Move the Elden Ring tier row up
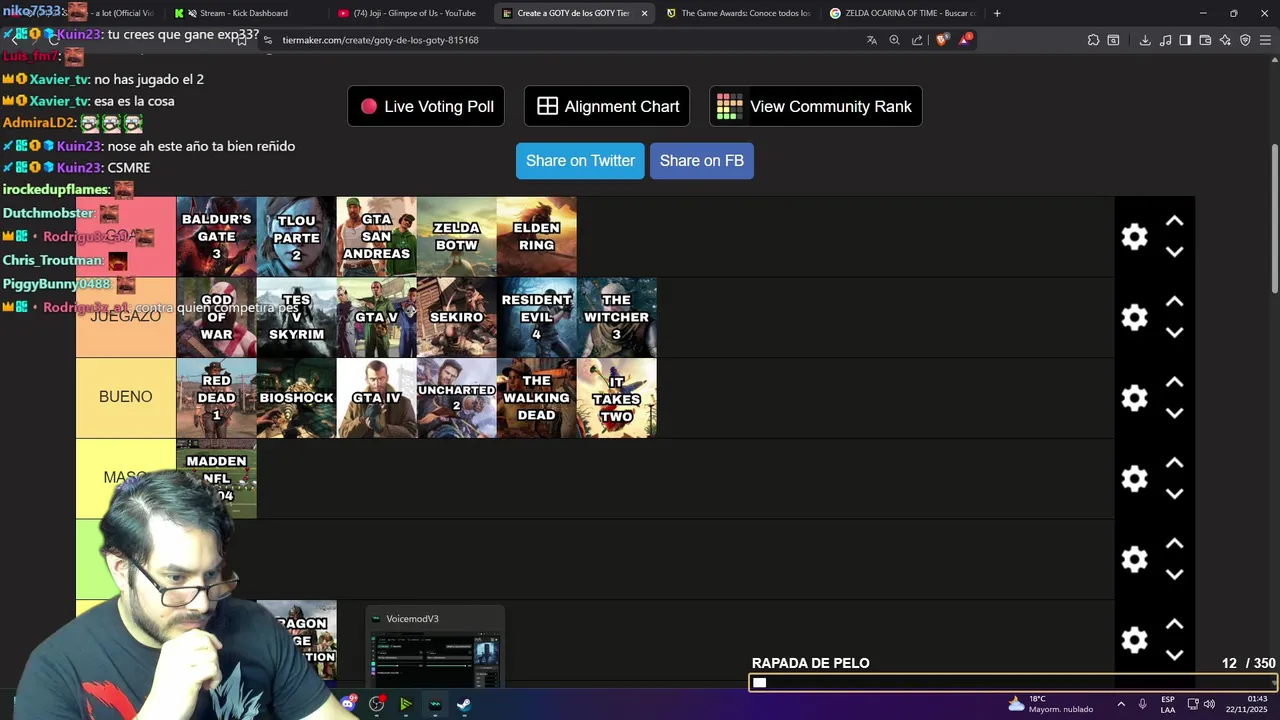Screen dimensions: 1280x720 point(1175,221)
